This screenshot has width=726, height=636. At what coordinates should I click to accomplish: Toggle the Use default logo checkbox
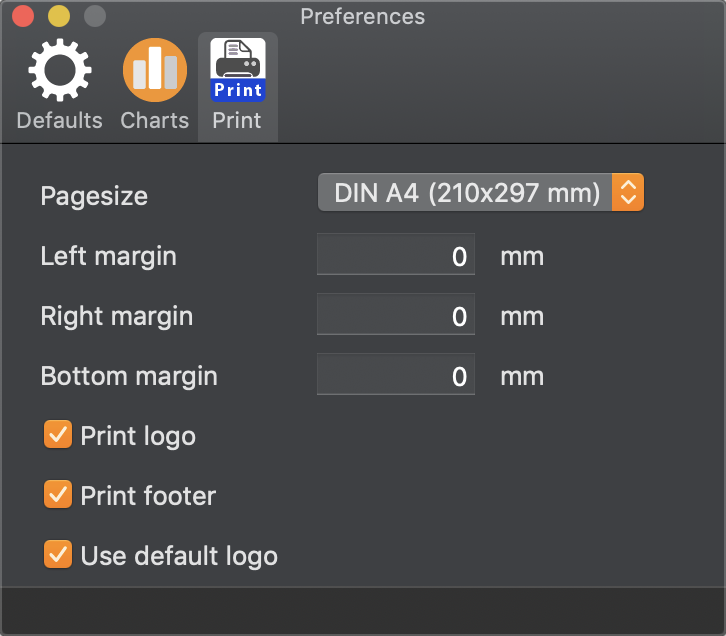58,554
